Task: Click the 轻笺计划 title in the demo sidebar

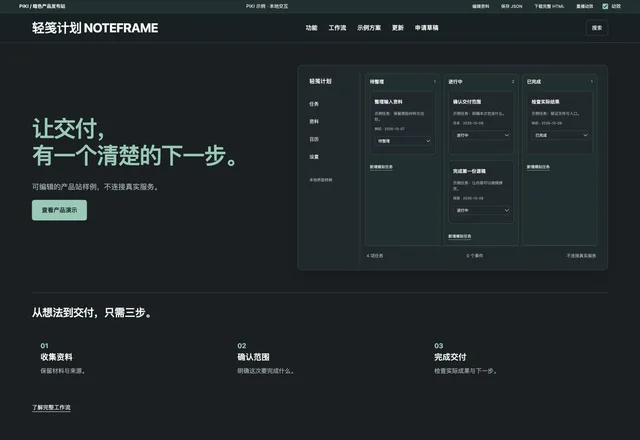Action: point(320,81)
